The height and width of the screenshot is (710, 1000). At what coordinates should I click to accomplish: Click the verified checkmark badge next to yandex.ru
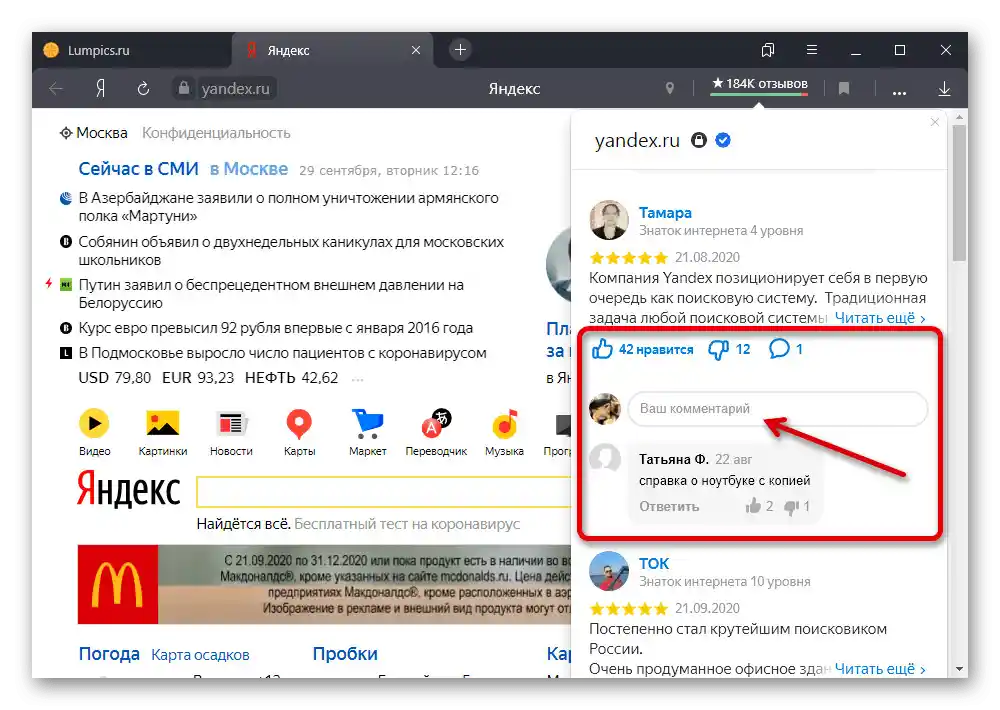723,140
